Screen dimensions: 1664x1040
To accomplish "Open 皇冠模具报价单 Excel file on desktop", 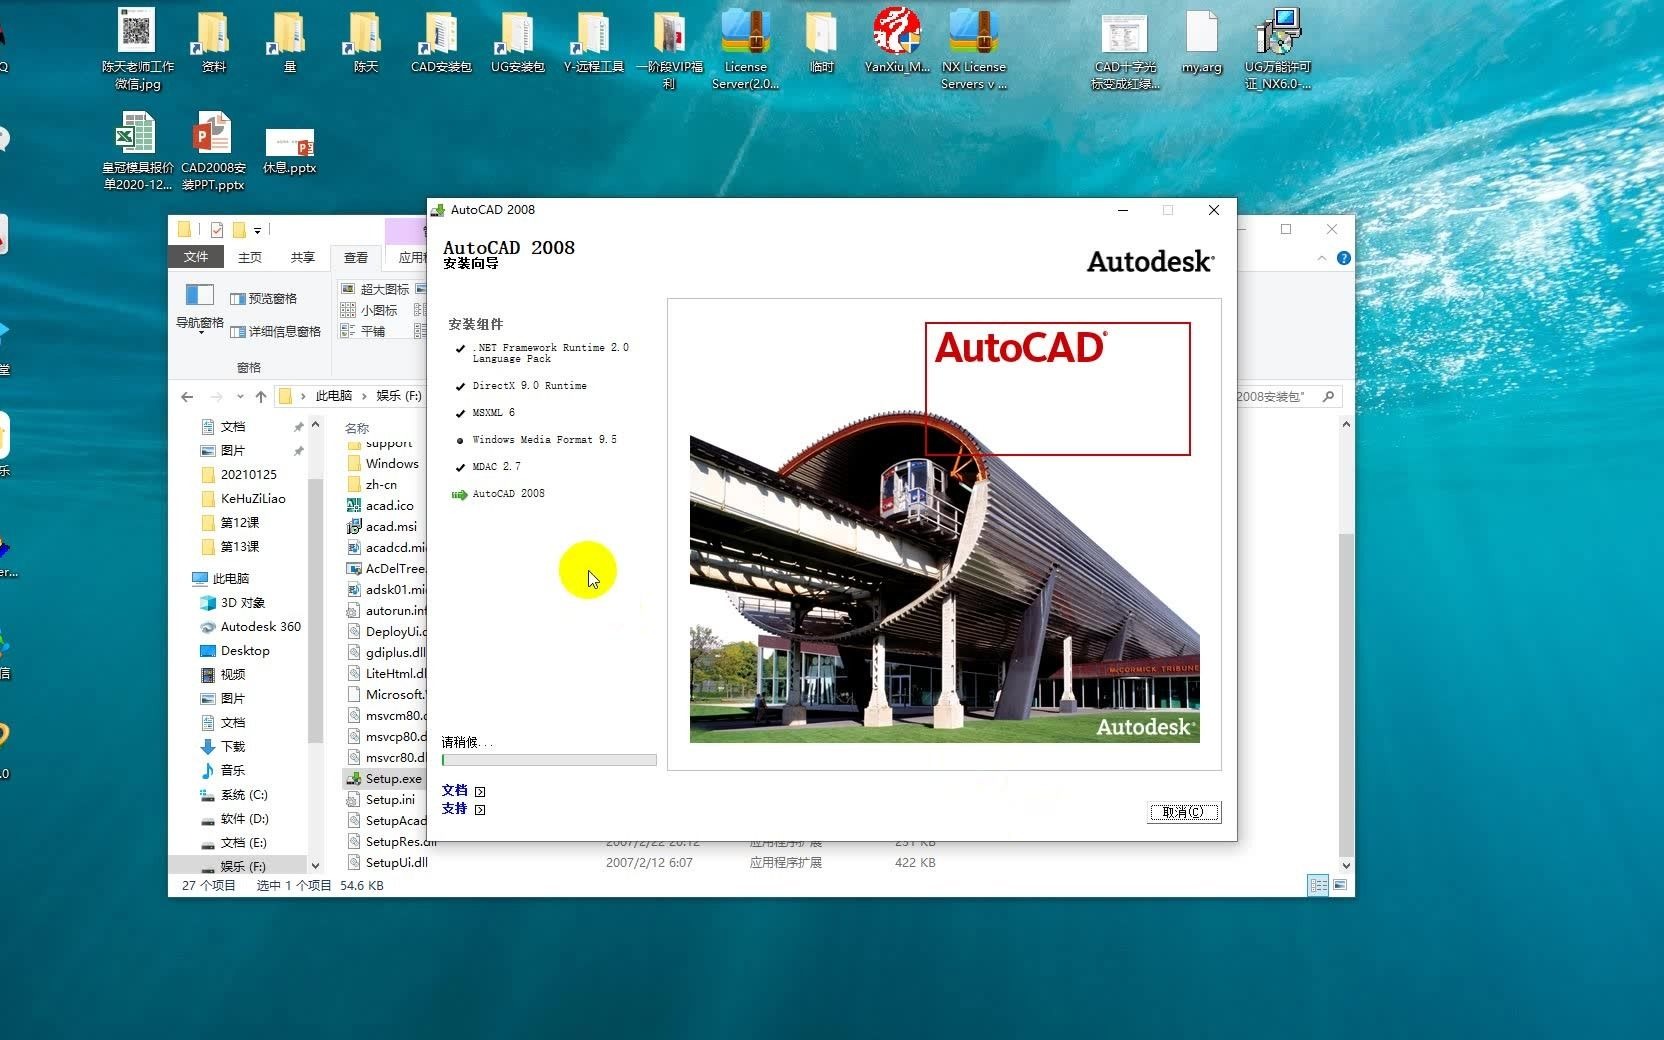I will [x=137, y=150].
